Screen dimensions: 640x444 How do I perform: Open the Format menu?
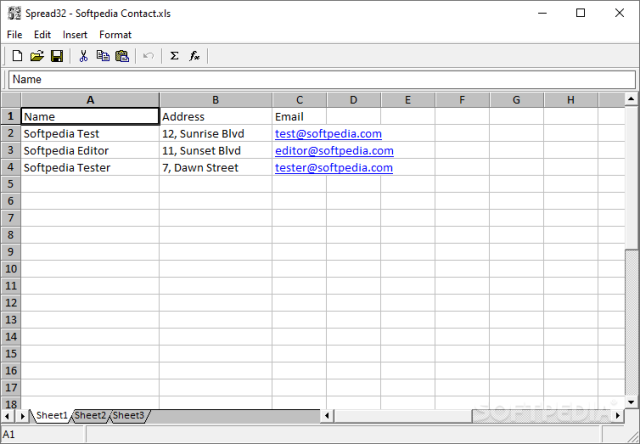pyautogui.click(x=115, y=35)
